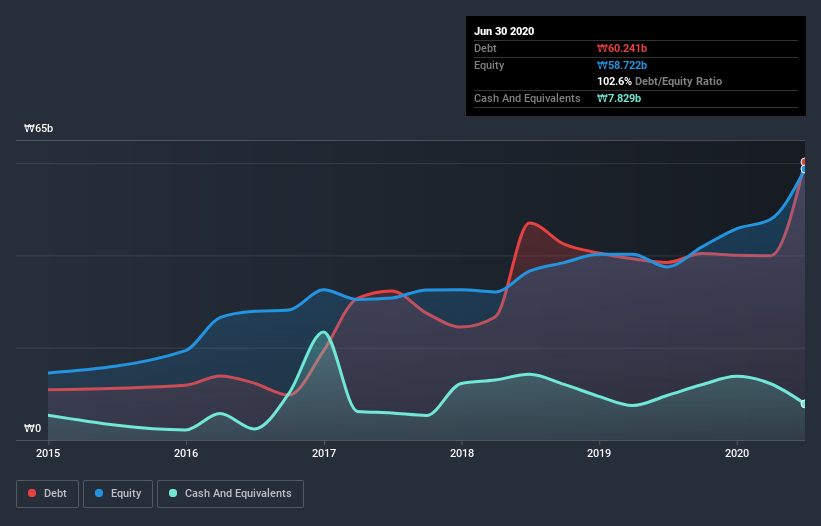Screen dimensions: 821x526
Task: Click the 2015 x-axis label
Action: [48, 453]
